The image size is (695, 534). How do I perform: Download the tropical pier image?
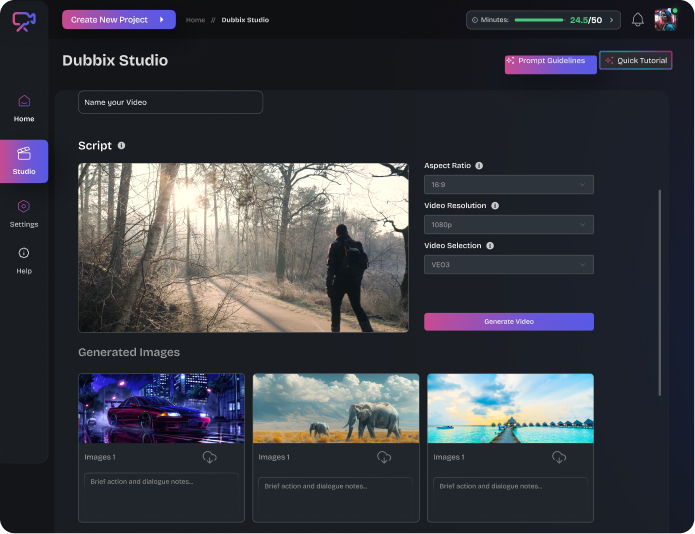coord(559,457)
